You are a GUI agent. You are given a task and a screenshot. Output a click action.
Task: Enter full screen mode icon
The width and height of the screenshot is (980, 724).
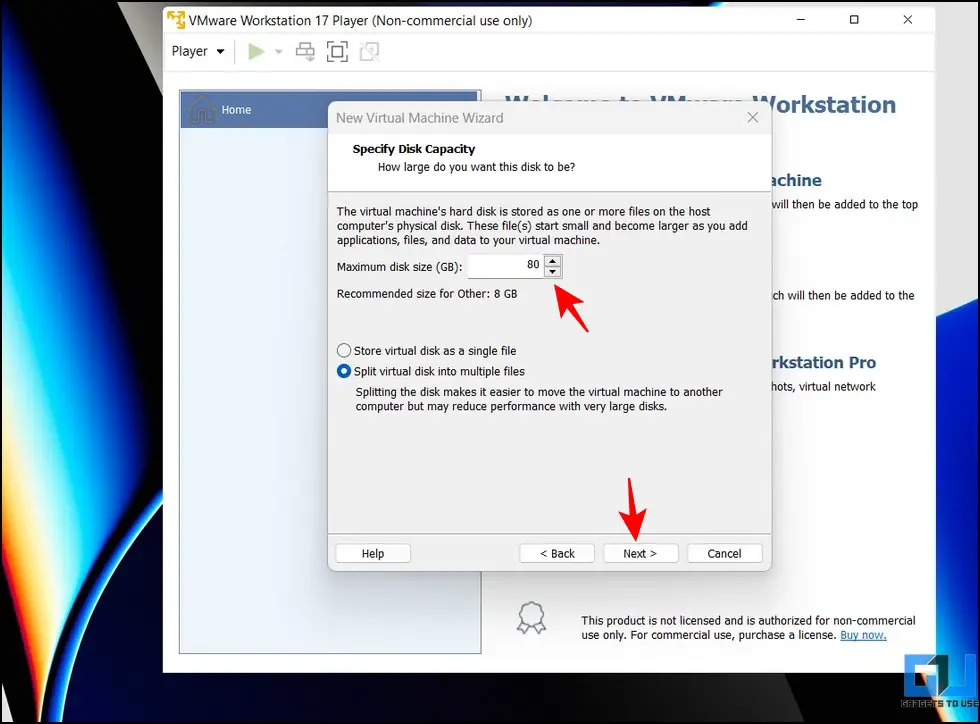tap(338, 51)
